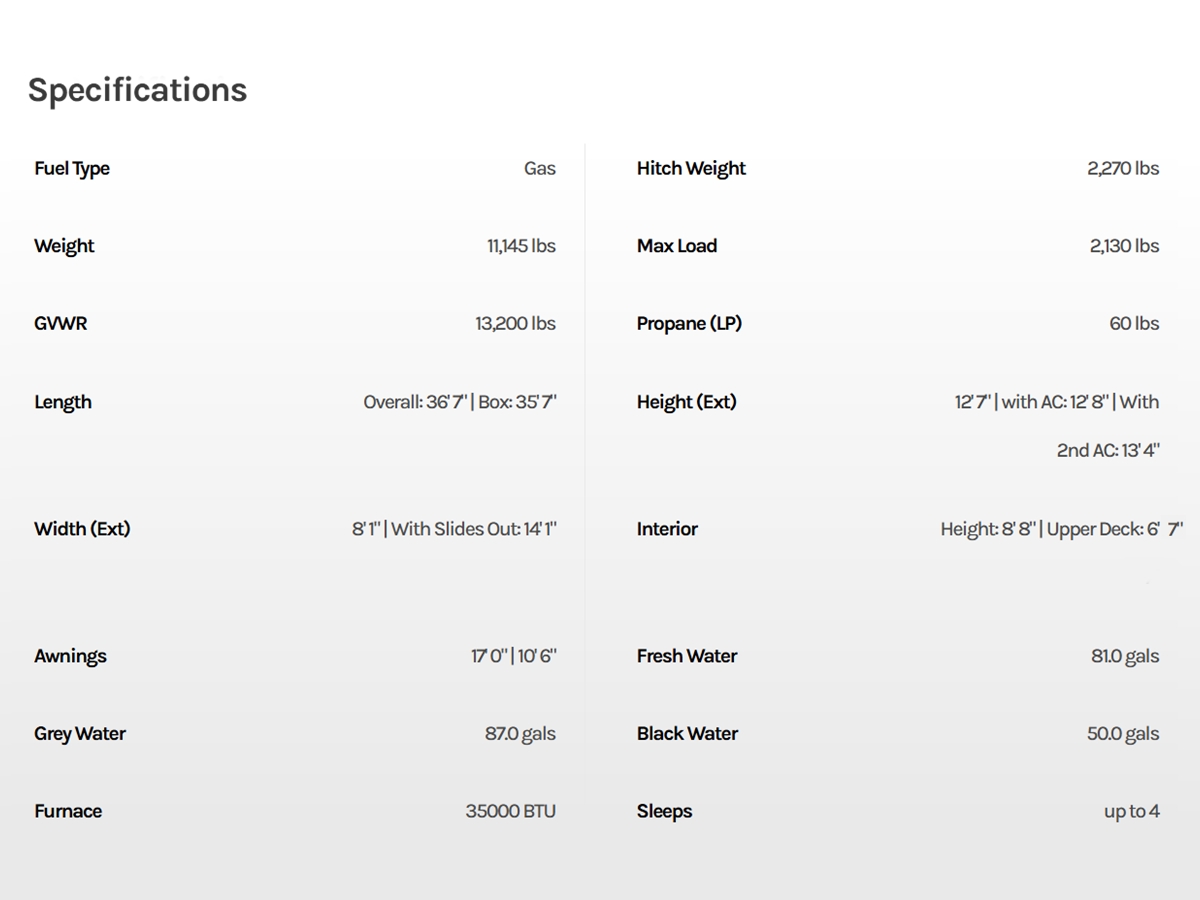Image resolution: width=1200 pixels, height=900 pixels.
Task: Click the GVWR label
Action: 60,323
